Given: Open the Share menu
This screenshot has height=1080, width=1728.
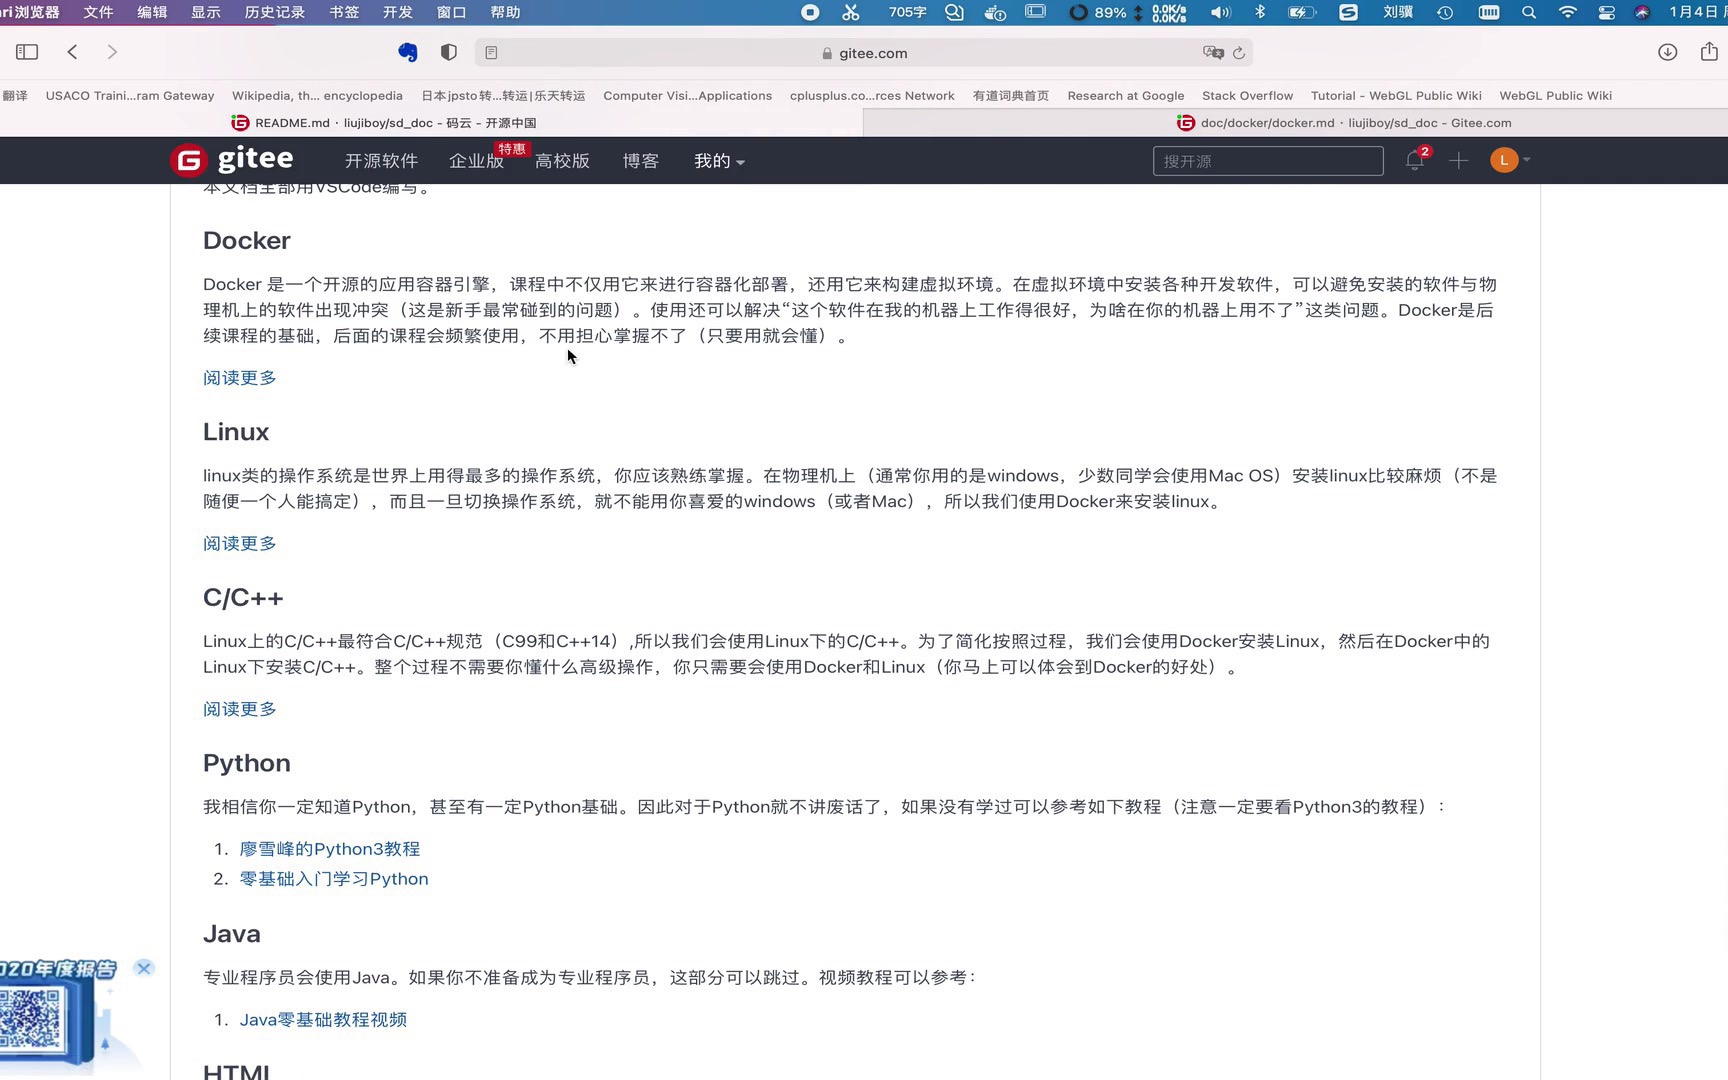Looking at the screenshot, I should tap(1709, 51).
